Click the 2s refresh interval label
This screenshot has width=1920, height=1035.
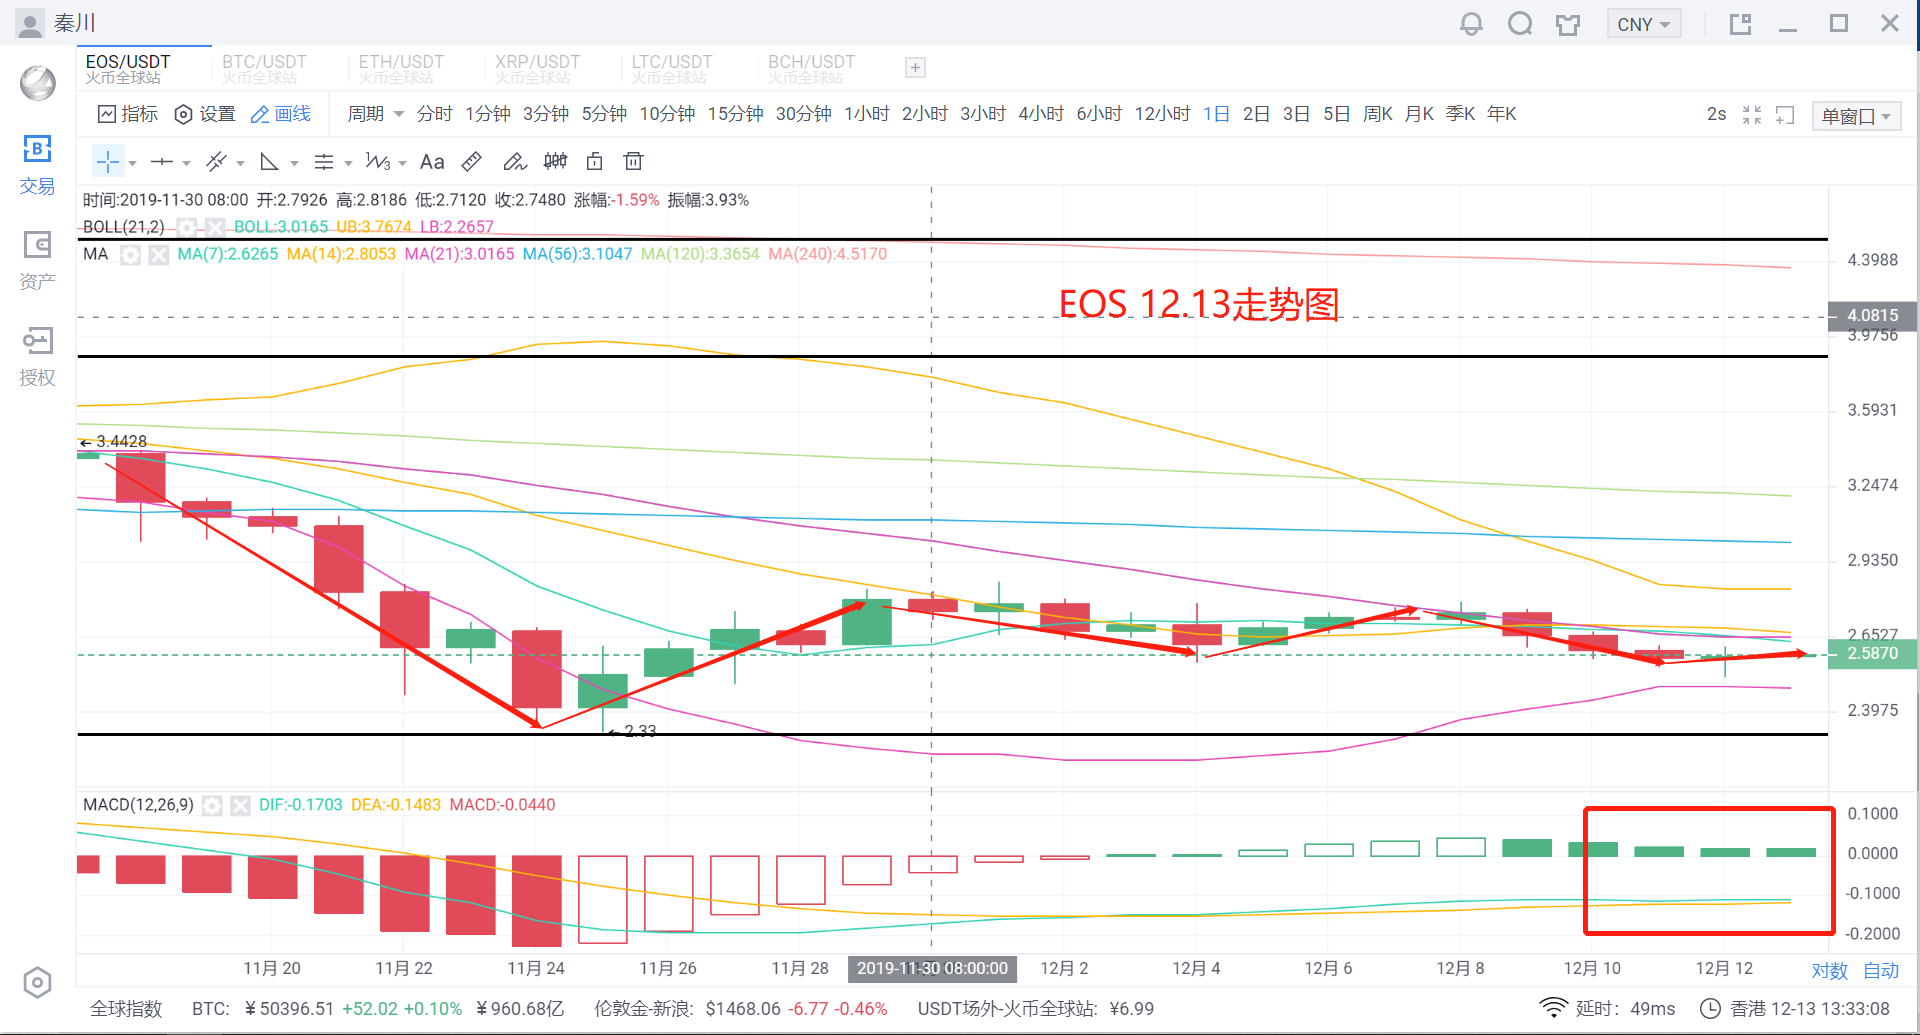pos(1716,114)
